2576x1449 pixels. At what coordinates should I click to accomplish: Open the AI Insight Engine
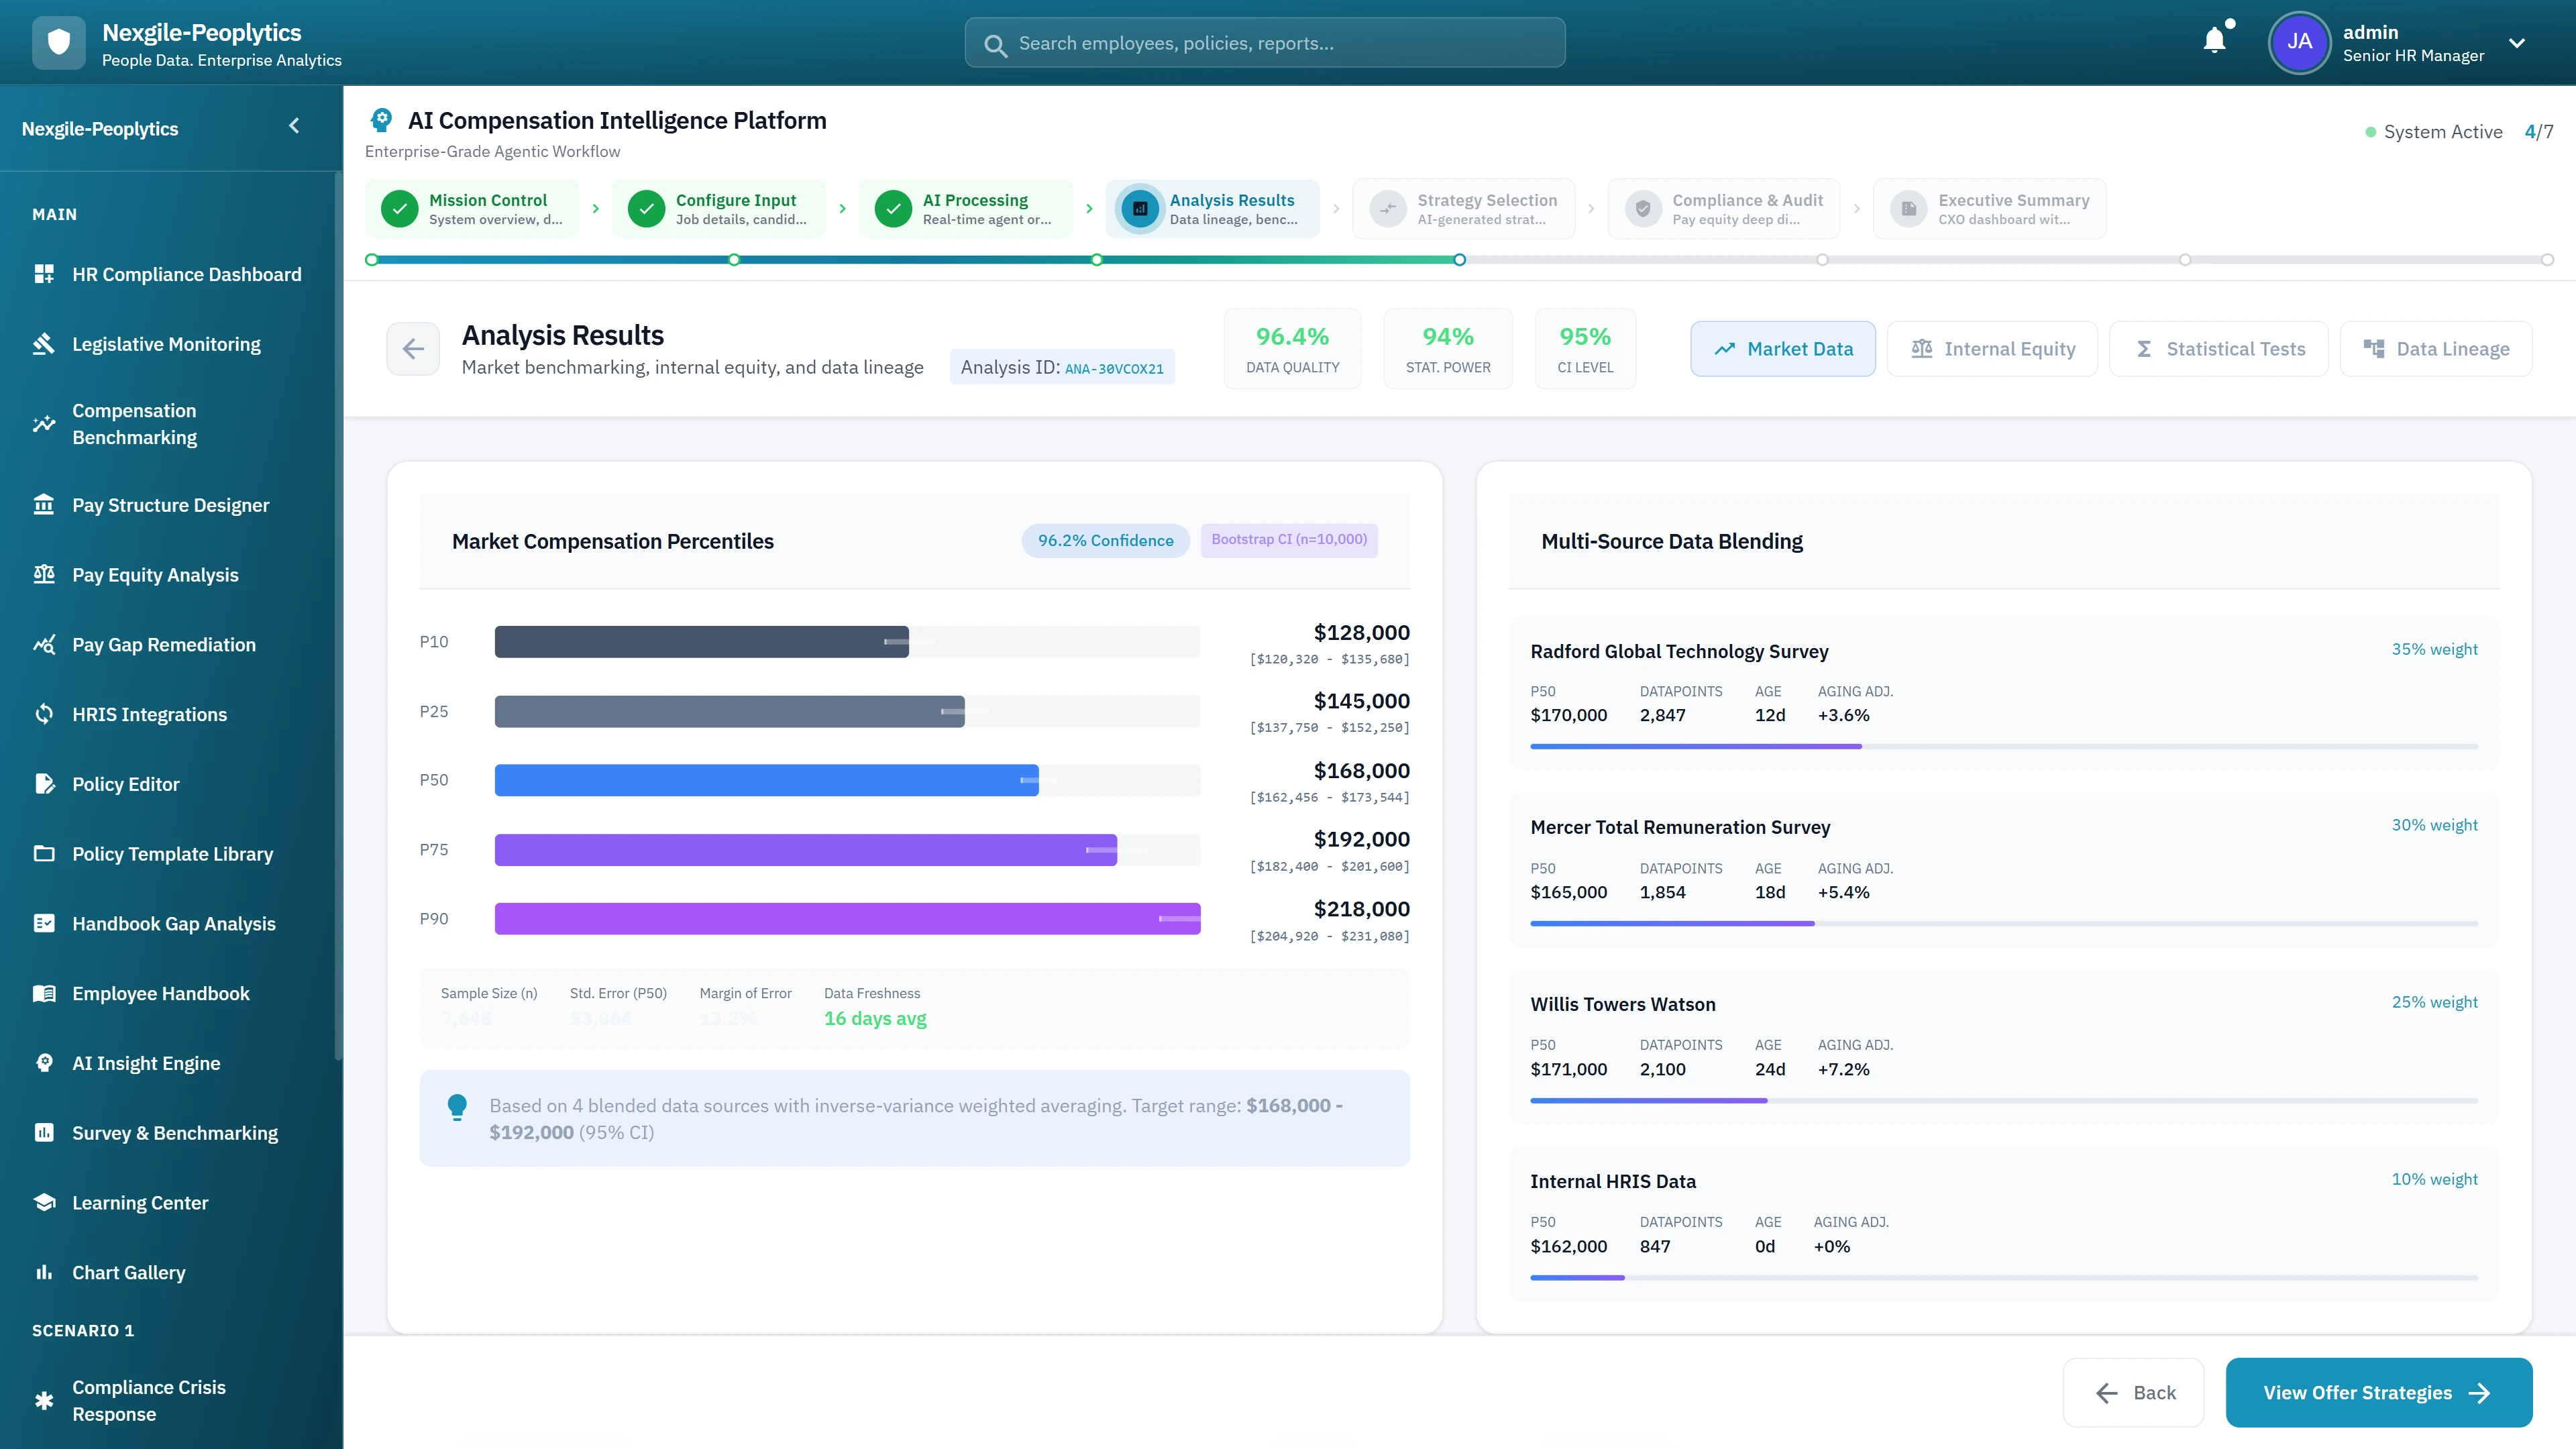click(x=146, y=1063)
